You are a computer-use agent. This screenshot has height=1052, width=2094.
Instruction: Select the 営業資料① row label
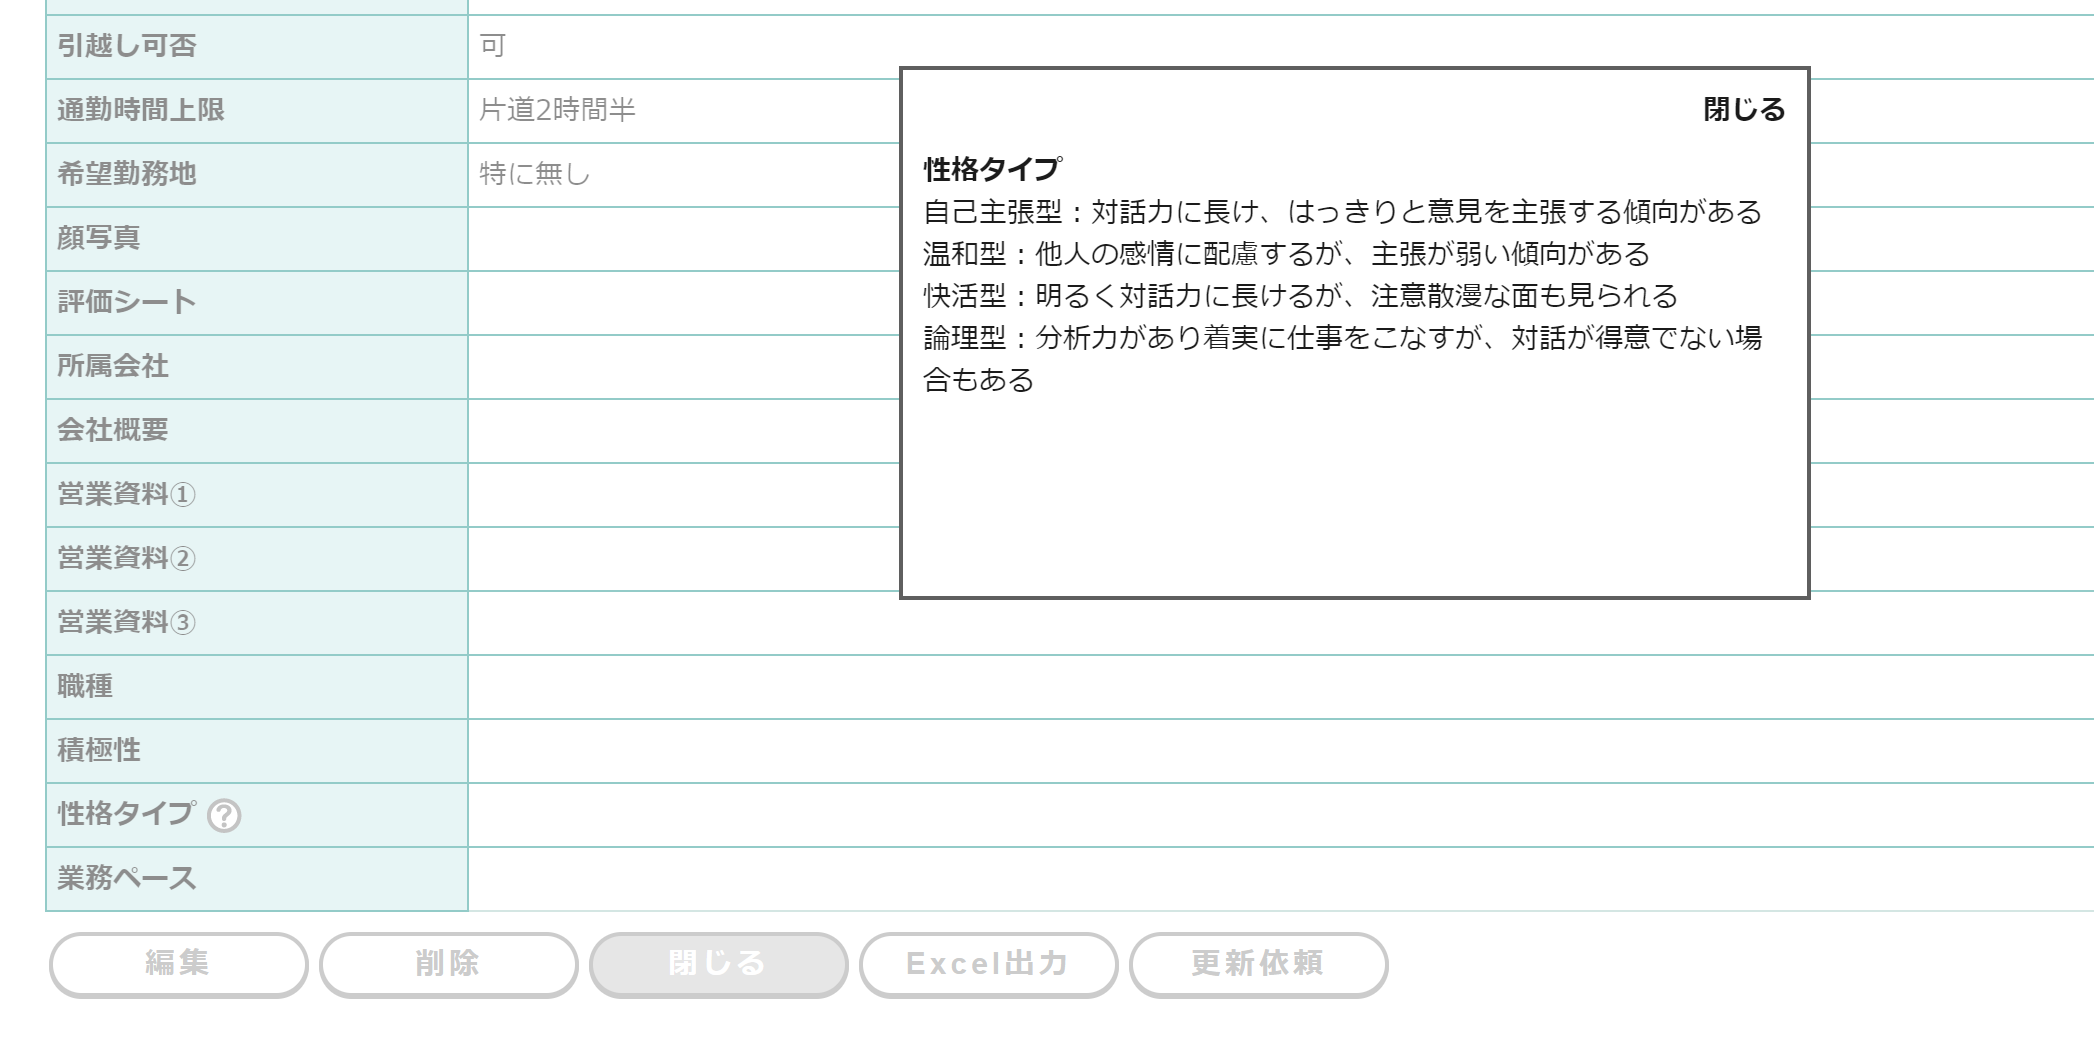(x=127, y=494)
